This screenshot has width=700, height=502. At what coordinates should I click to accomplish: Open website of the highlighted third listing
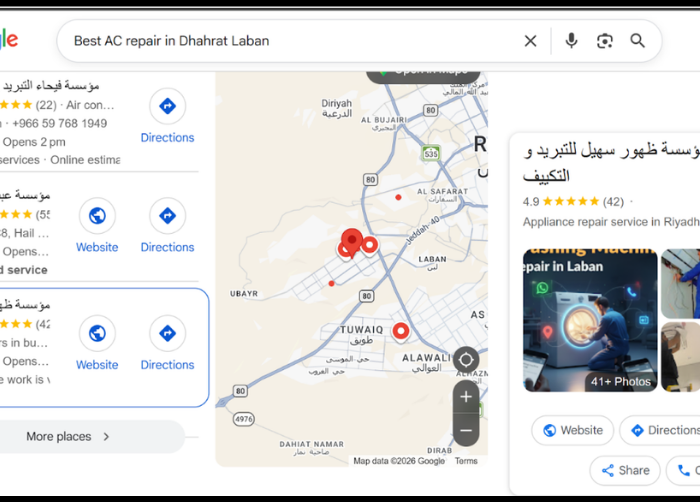[x=97, y=343]
